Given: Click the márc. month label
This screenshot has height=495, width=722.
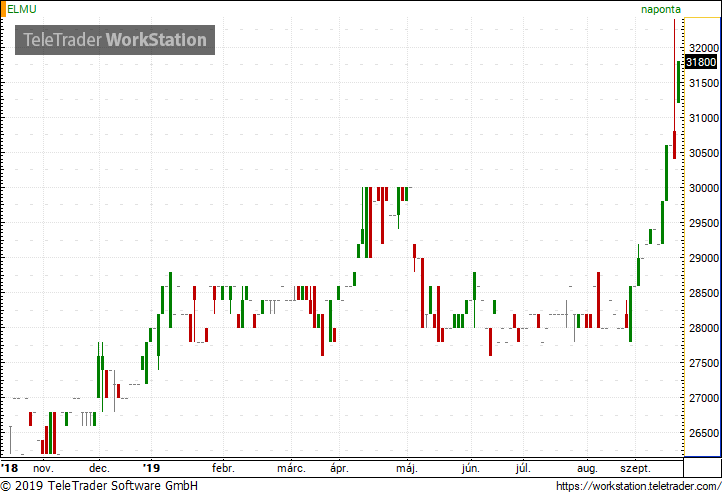Looking at the screenshot, I should [291, 468].
